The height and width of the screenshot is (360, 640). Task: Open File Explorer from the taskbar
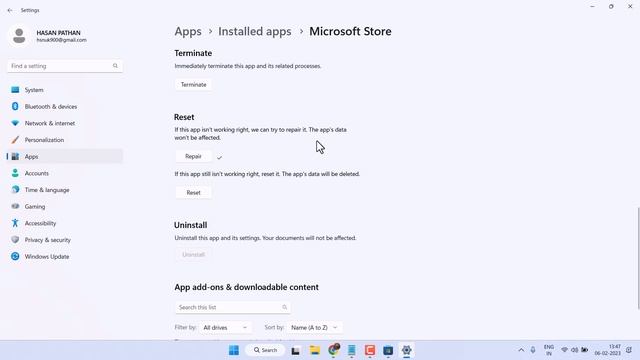coord(315,350)
